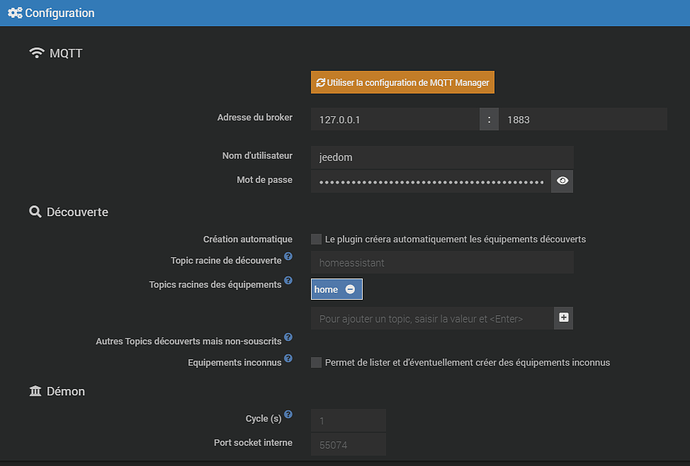This screenshot has width=690, height=466.
Task: Open help tooltip for Cycle (s)
Action: (288, 413)
